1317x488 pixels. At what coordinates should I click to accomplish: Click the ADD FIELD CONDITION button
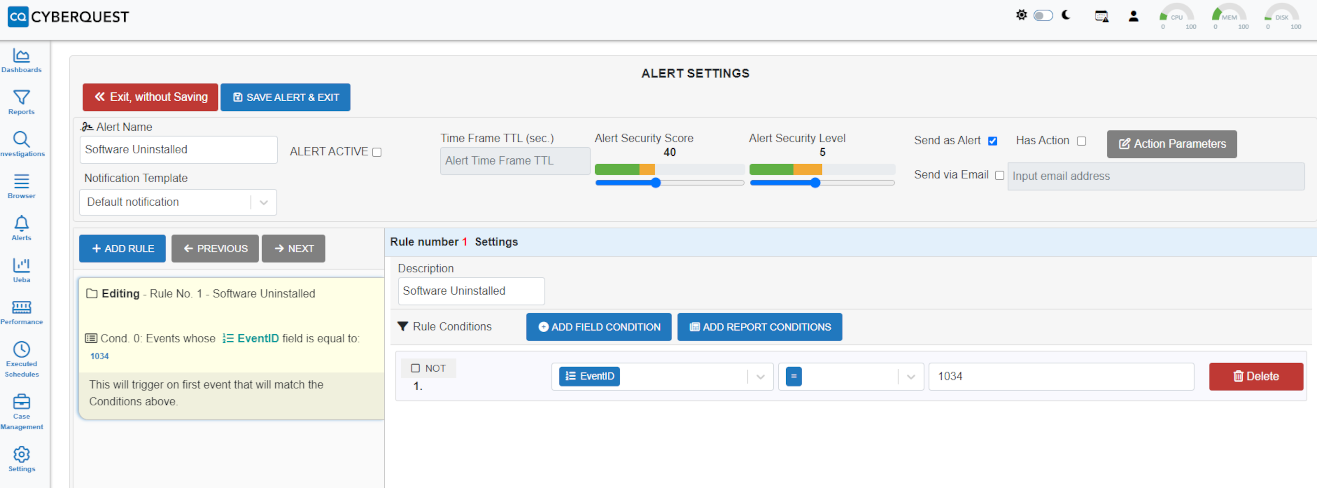coord(599,327)
